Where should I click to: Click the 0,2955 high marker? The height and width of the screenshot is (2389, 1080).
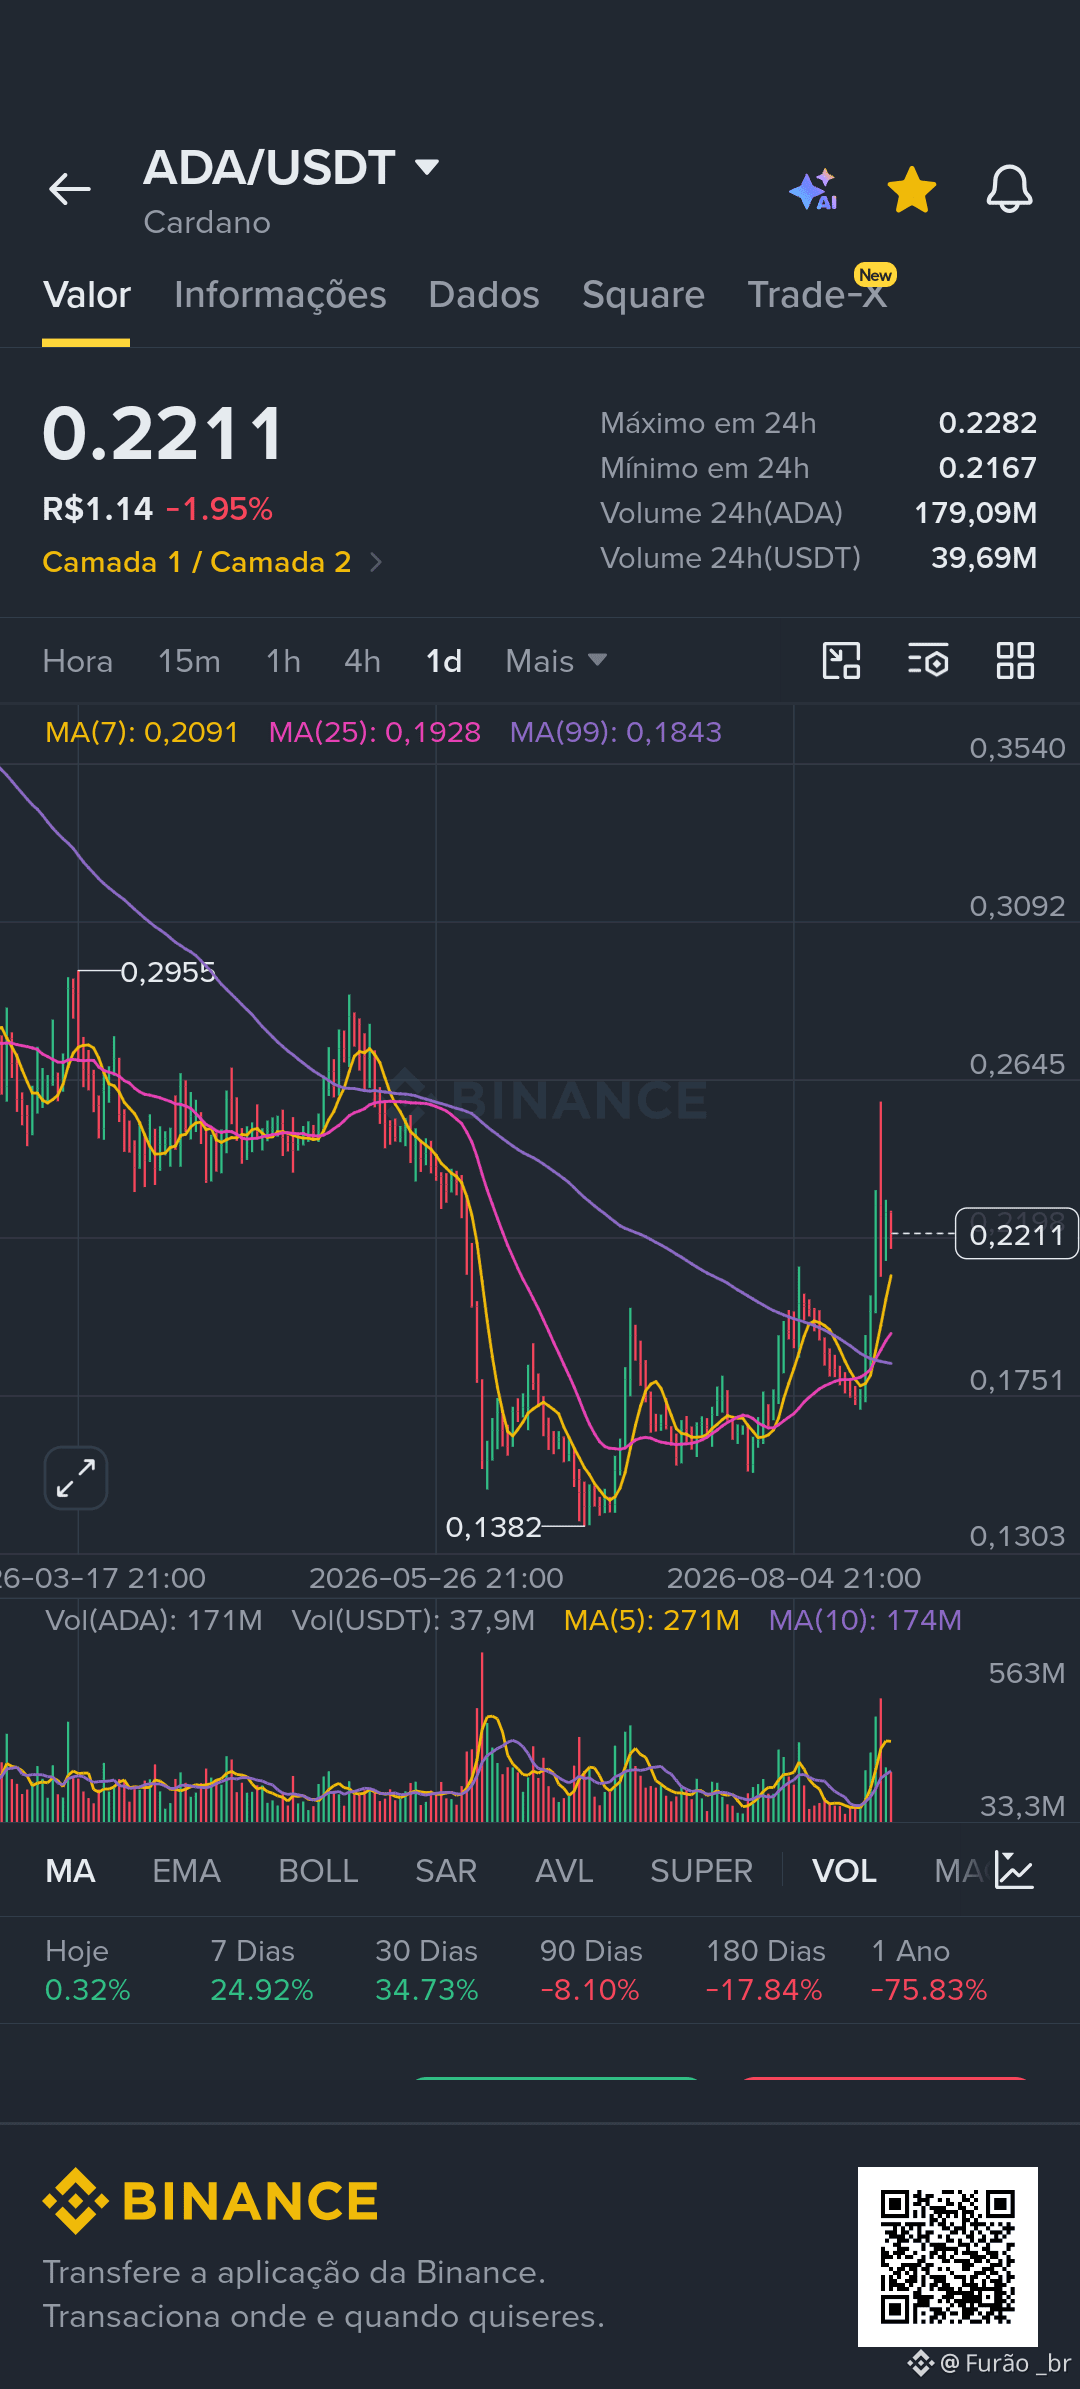point(168,972)
